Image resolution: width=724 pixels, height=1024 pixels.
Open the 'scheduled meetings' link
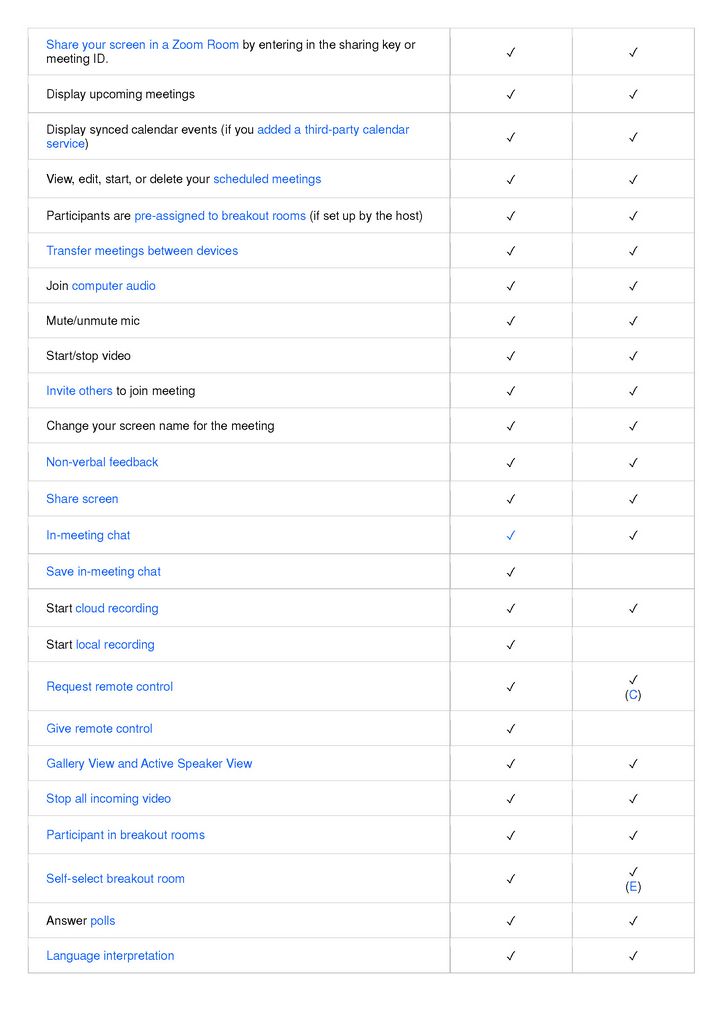coord(267,180)
